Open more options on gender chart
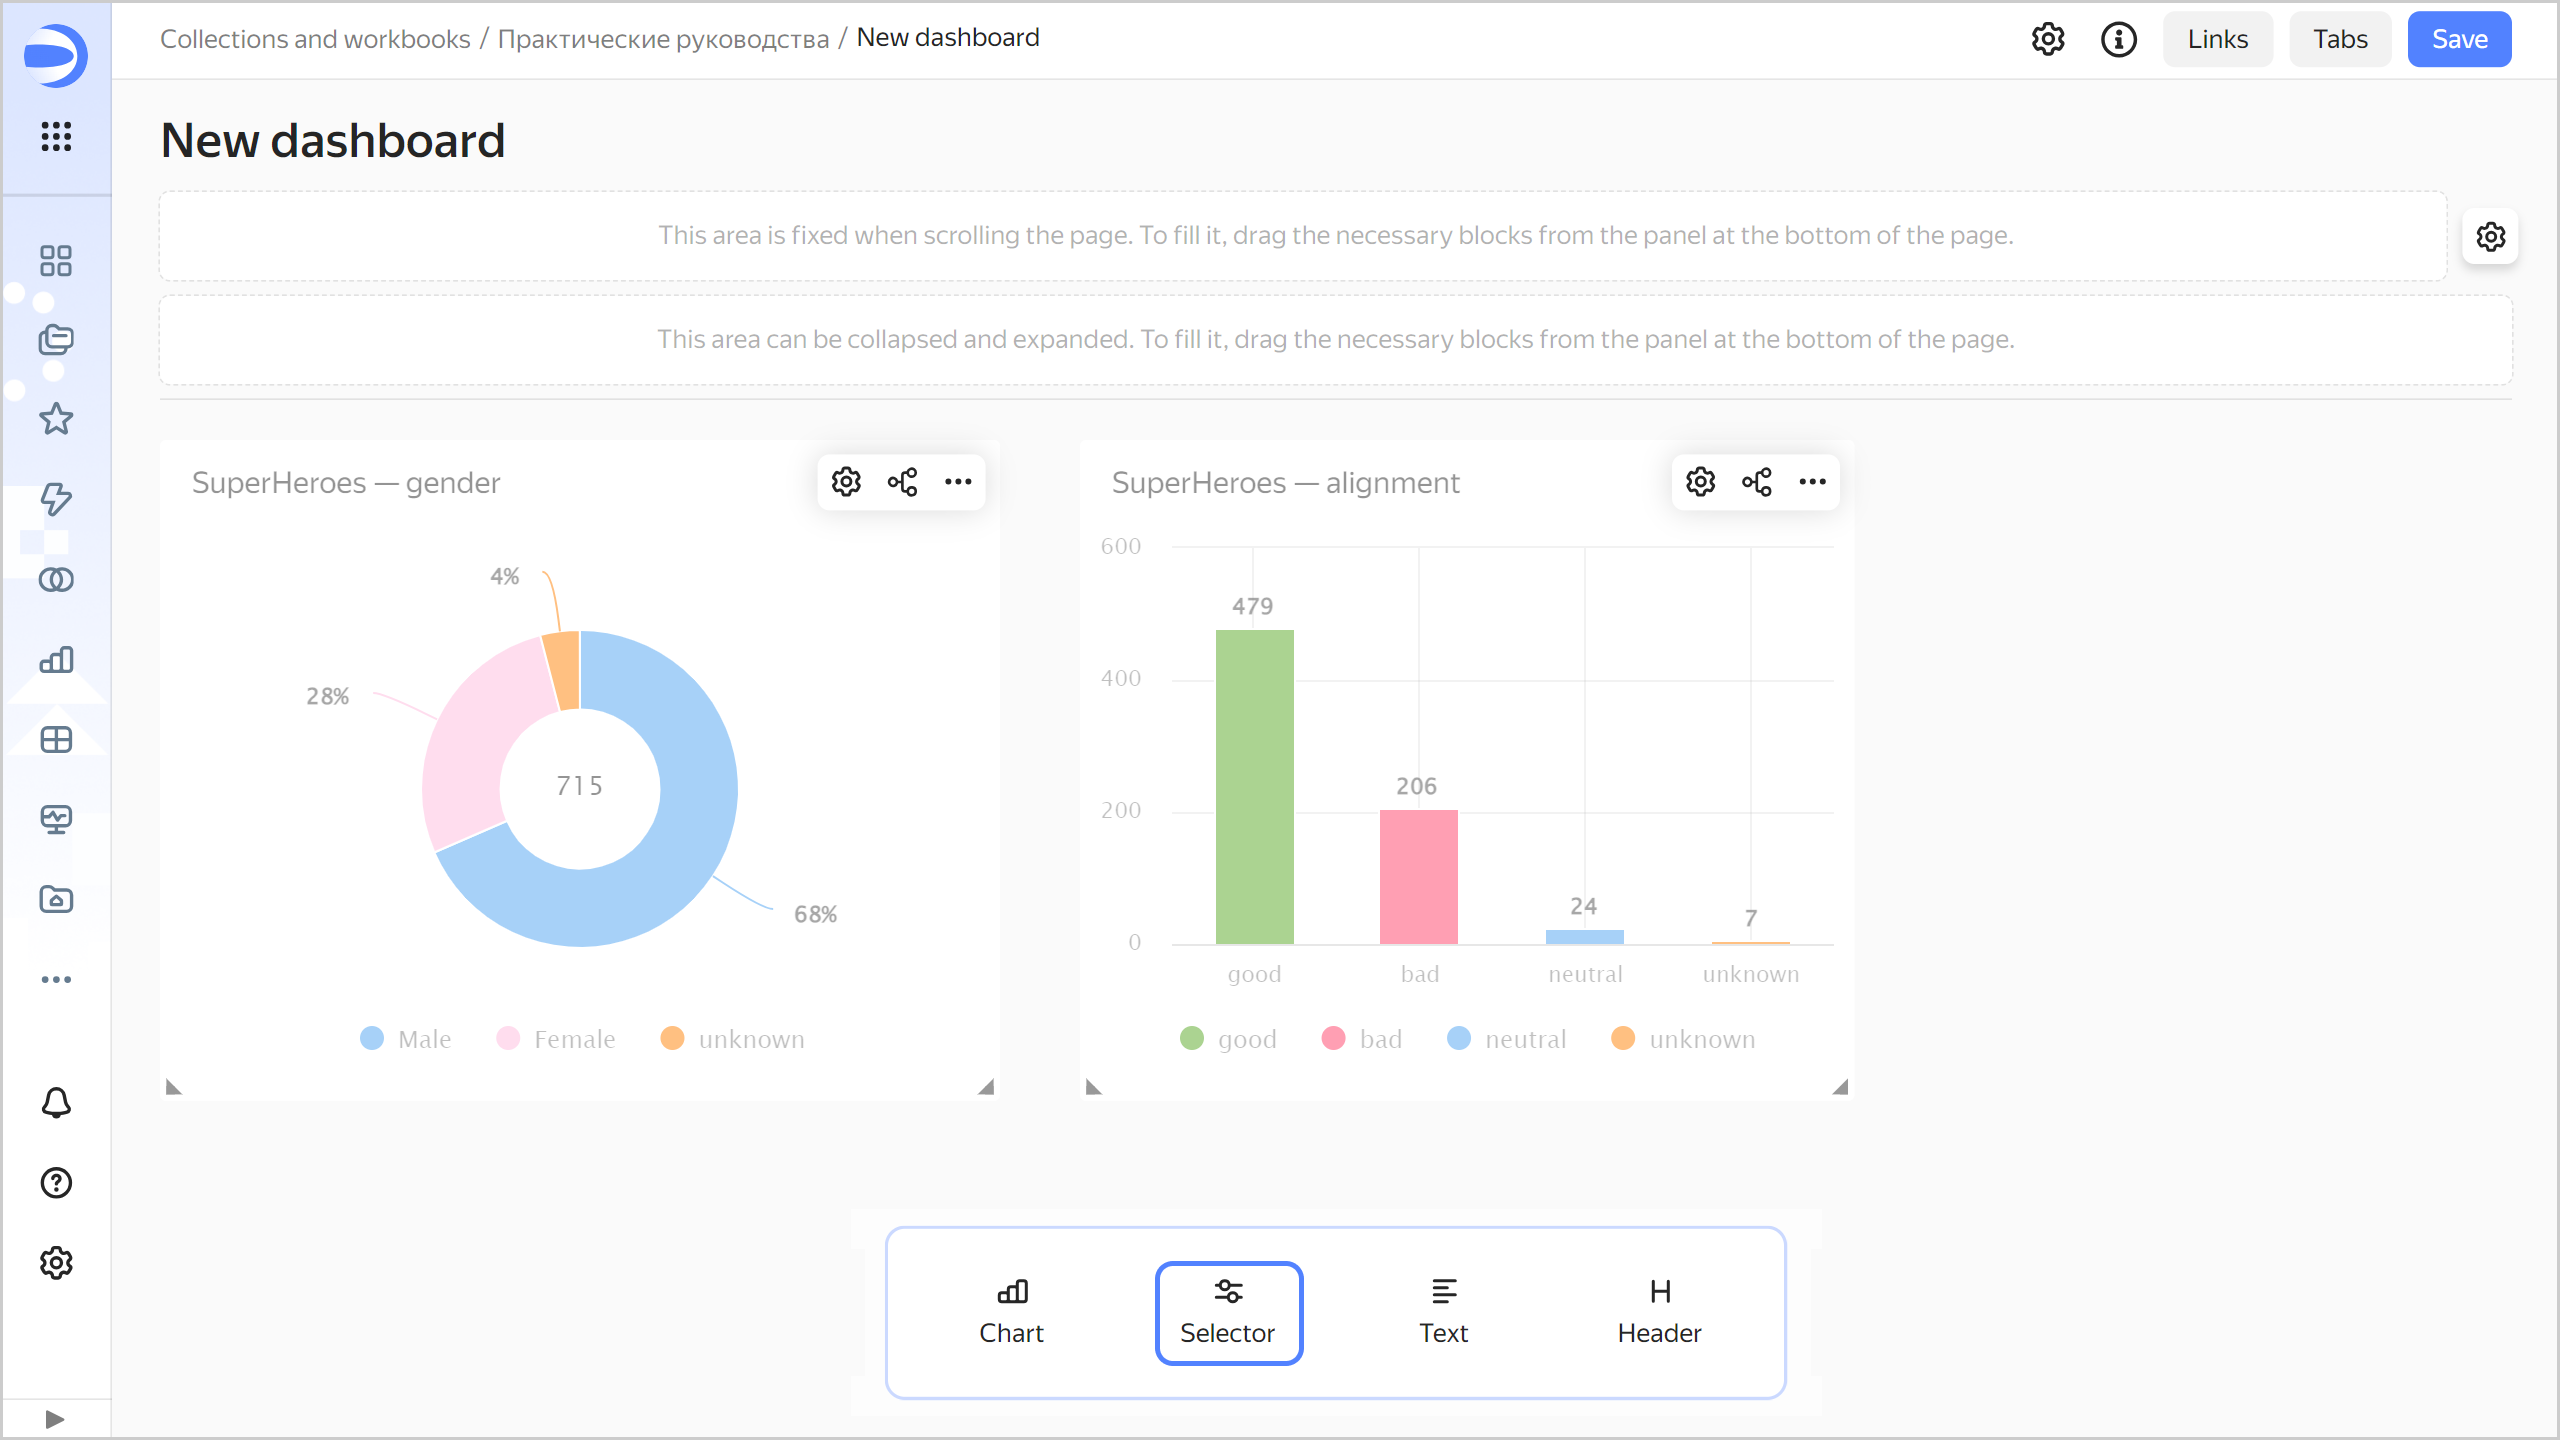 (958, 482)
